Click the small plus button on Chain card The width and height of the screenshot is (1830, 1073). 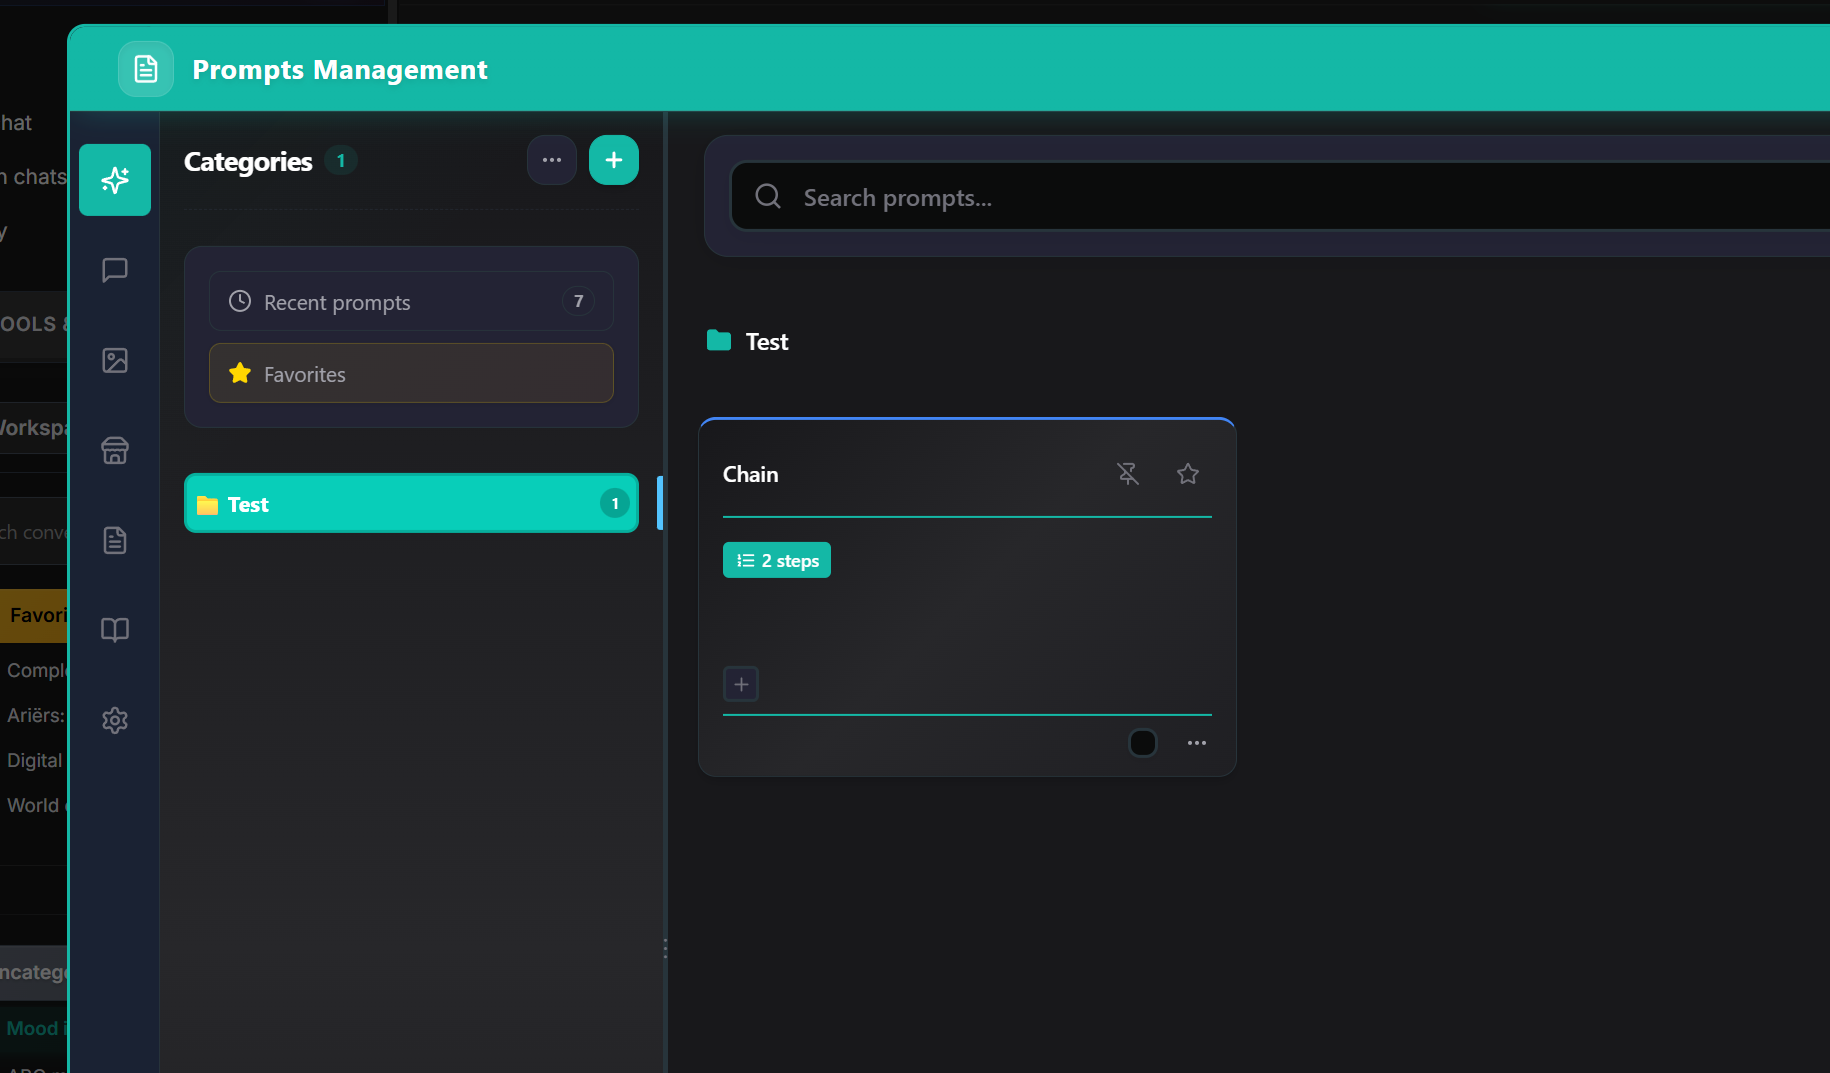pos(741,685)
